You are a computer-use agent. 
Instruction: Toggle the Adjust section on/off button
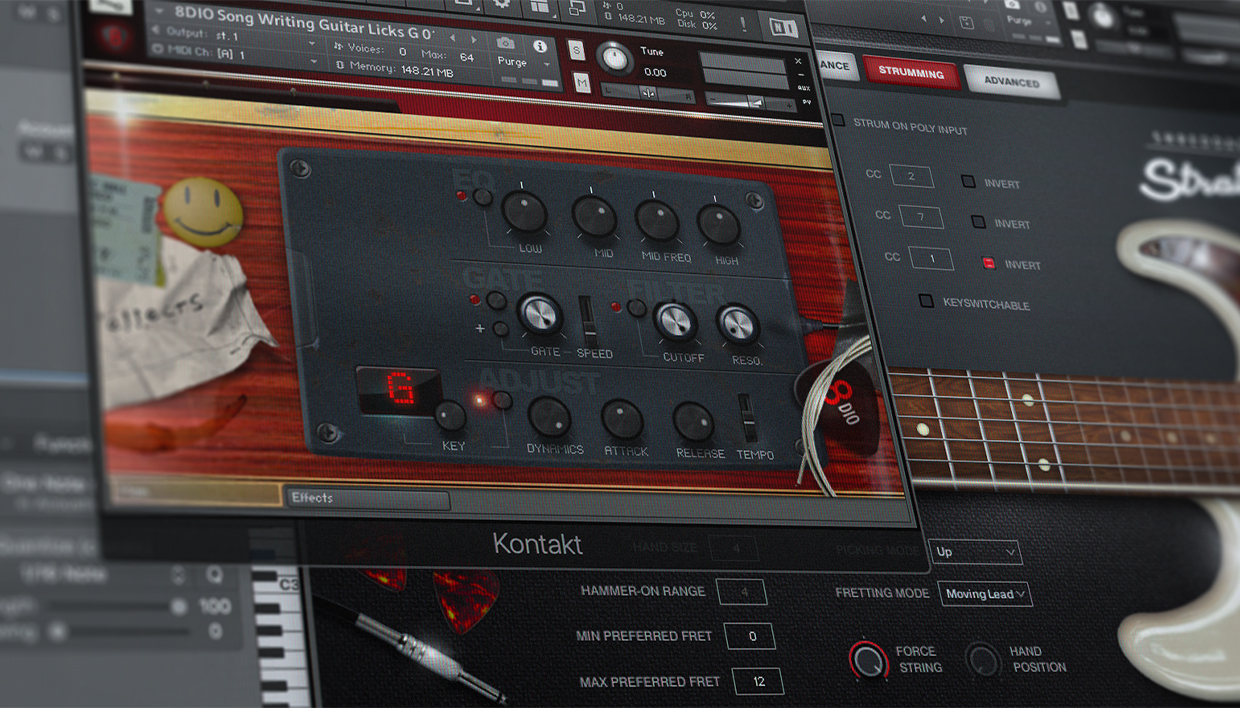coord(503,401)
